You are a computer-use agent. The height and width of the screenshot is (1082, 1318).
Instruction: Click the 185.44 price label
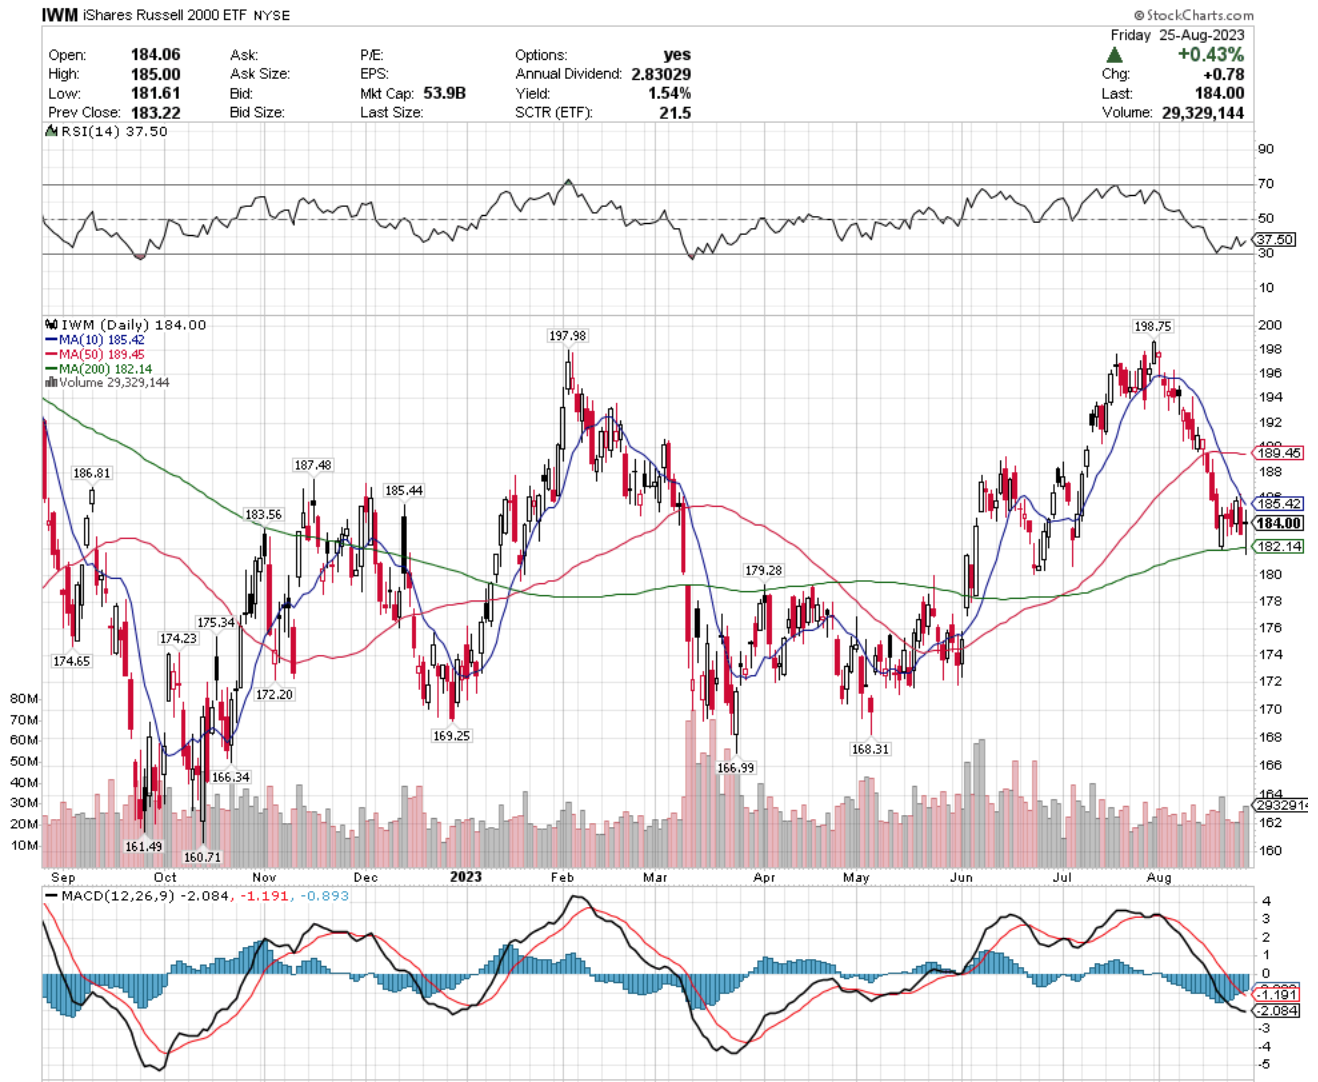click(404, 491)
